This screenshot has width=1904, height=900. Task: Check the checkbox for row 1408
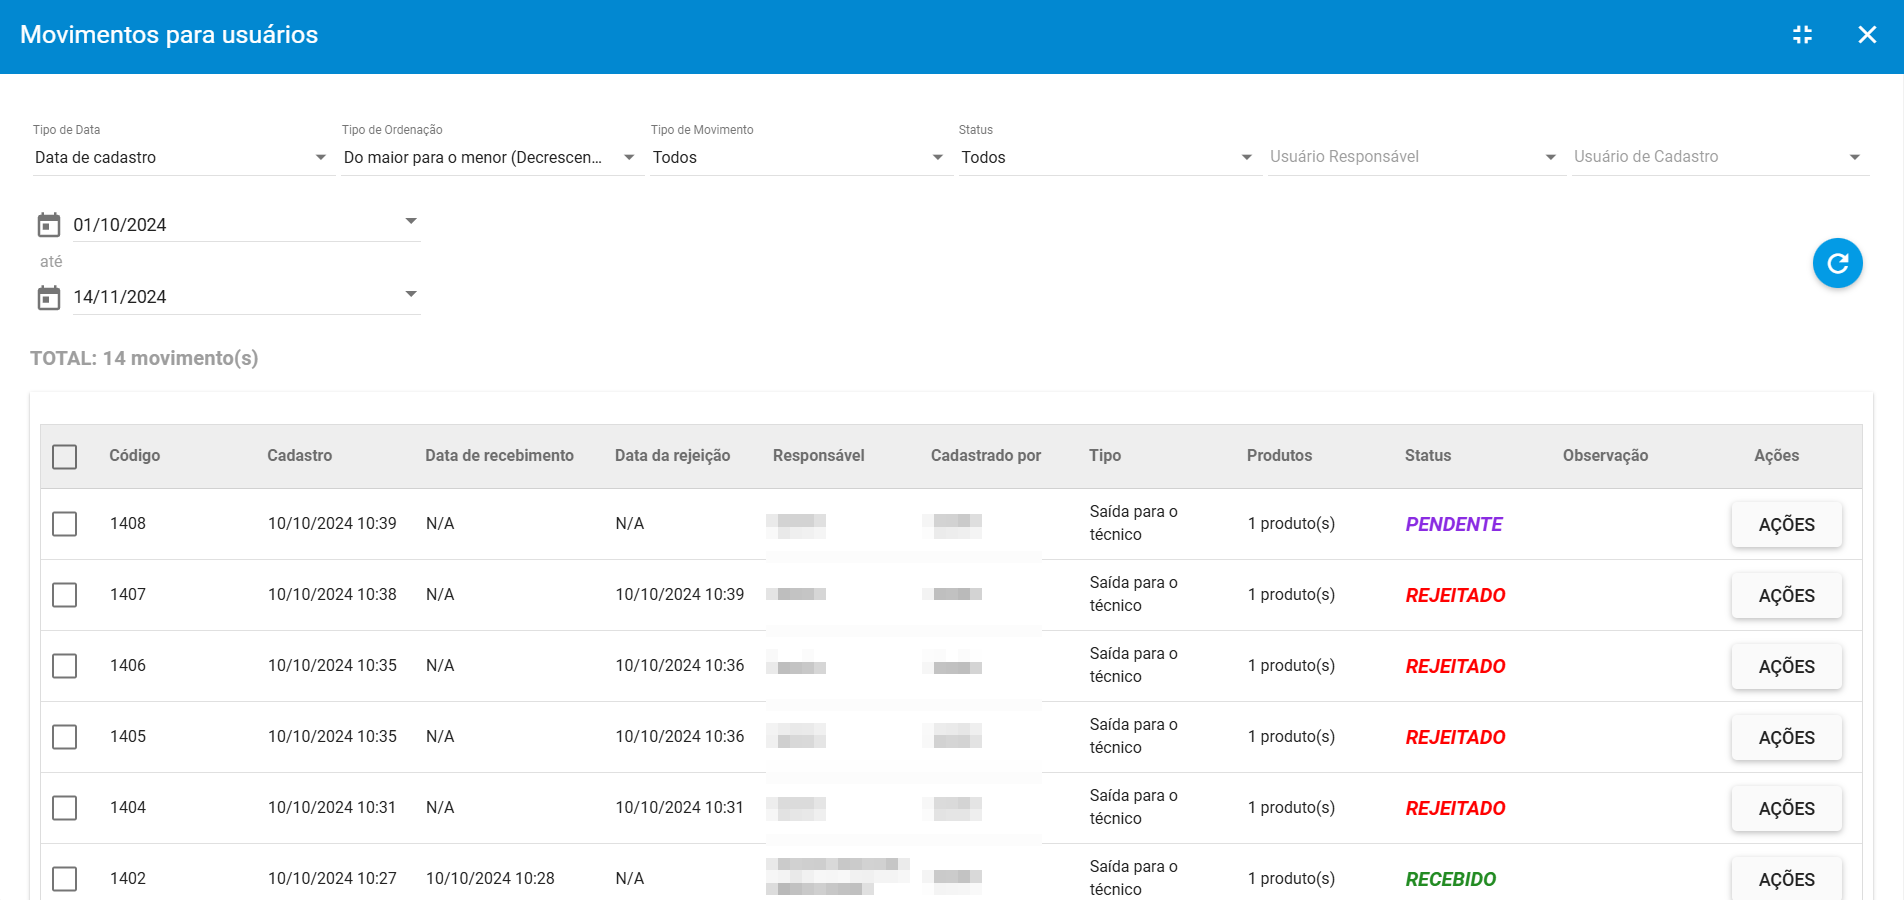[65, 524]
